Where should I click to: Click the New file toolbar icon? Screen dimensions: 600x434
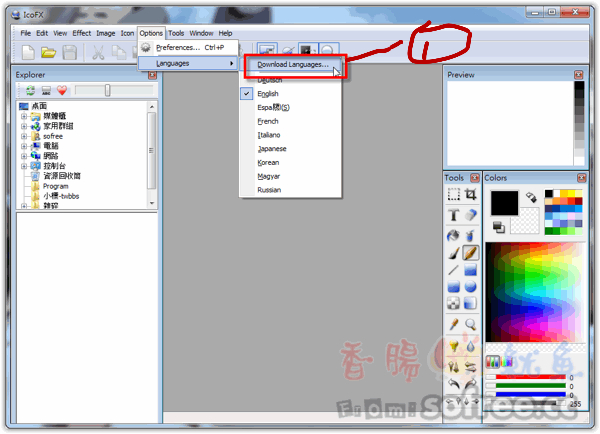click(x=28, y=52)
